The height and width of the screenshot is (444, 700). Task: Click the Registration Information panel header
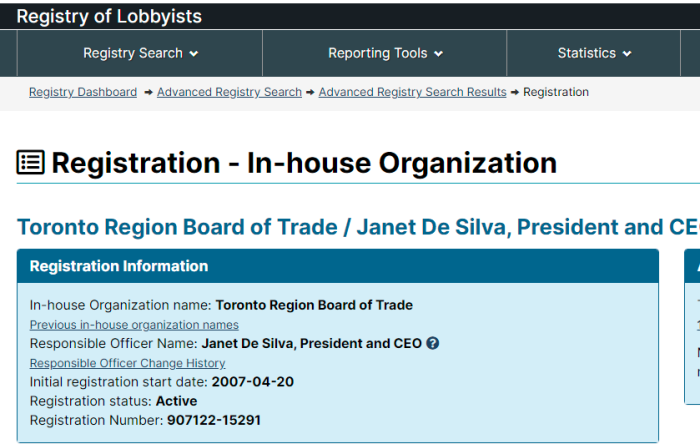pos(338,266)
